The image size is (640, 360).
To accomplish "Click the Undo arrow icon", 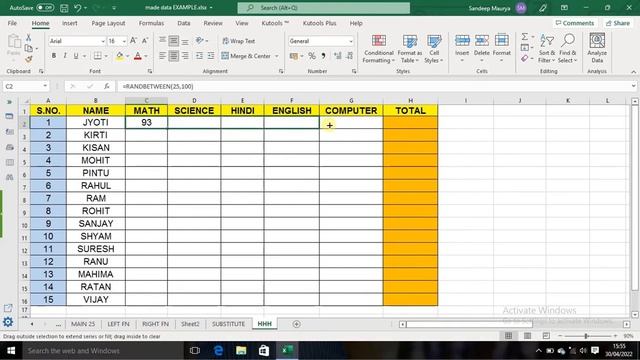I will tap(78, 8).
